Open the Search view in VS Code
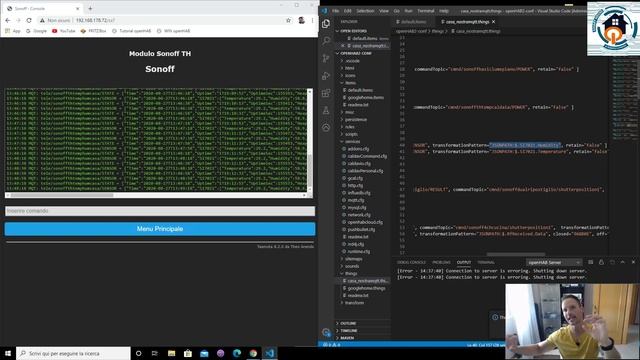Viewport: 640px width, 360px height. 326,41
